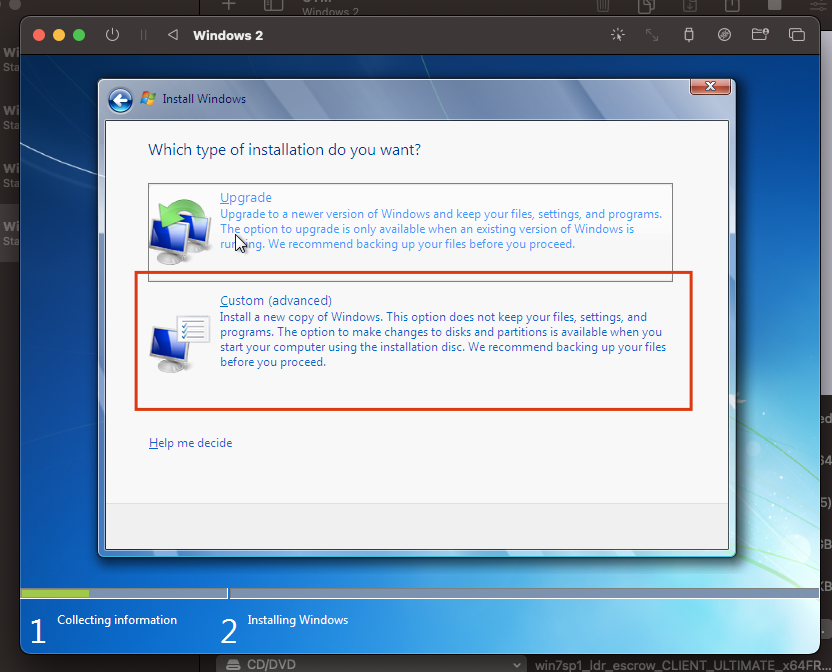Select the Custom (advanced) installation heading
Image resolution: width=832 pixels, height=672 pixels.
coord(276,300)
